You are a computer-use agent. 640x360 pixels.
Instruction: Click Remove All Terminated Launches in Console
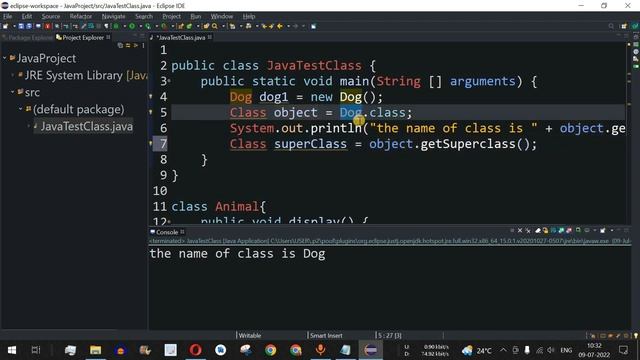(528, 231)
